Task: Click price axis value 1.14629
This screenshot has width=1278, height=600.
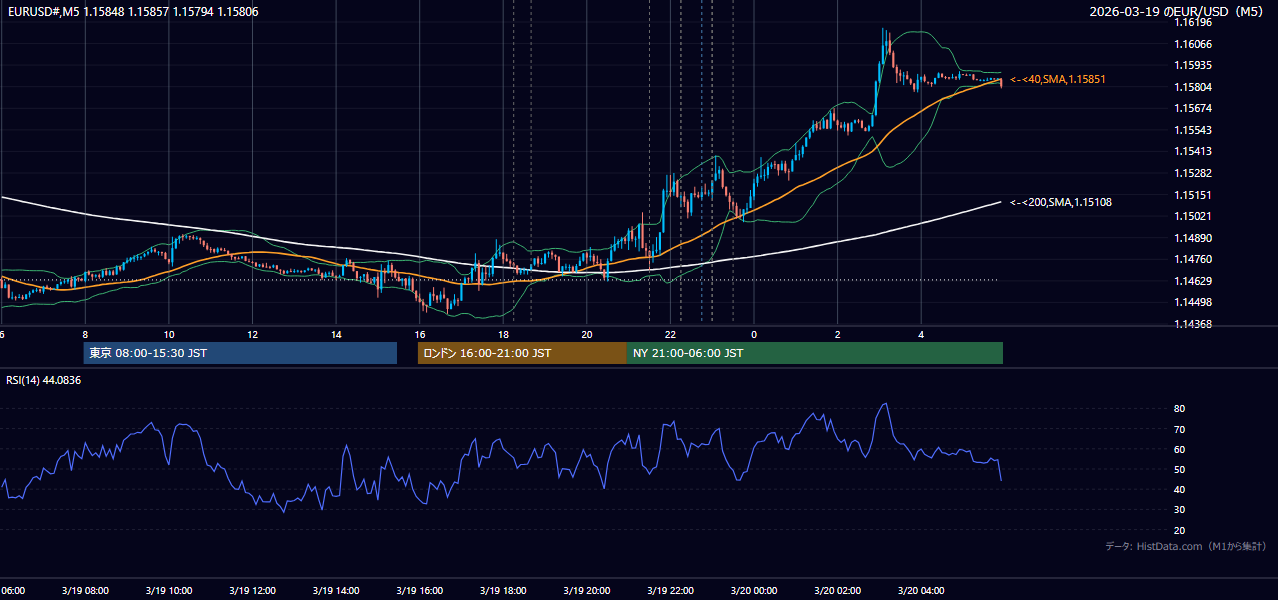Action: pyautogui.click(x=1192, y=281)
